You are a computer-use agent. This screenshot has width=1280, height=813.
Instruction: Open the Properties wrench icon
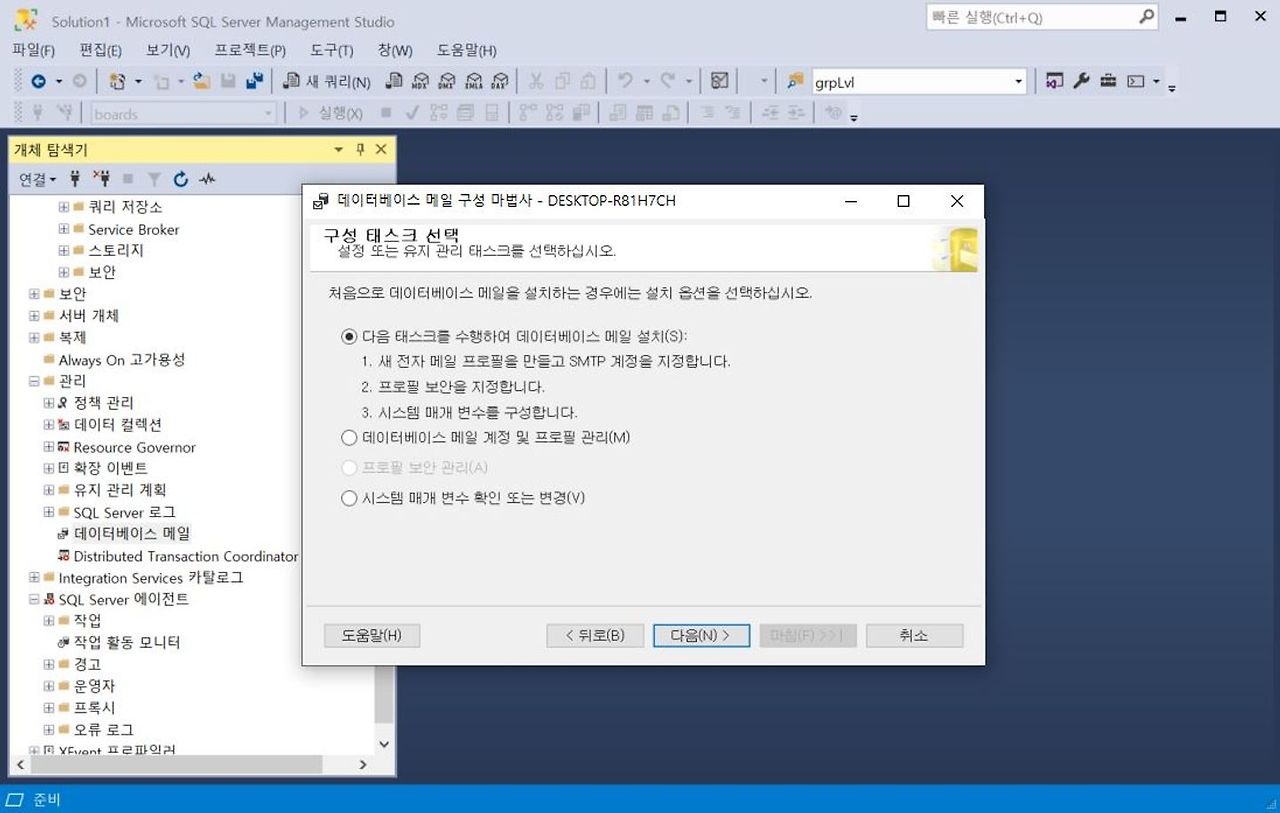point(1081,82)
